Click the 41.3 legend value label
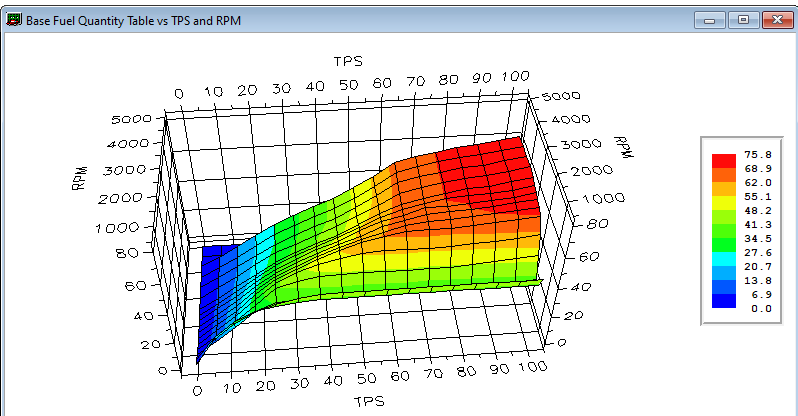This screenshot has width=798, height=416. click(x=758, y=225)
